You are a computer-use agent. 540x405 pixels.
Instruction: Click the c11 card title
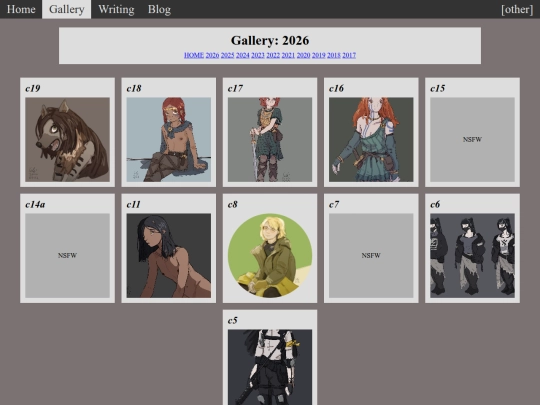[x=134, y=205]
